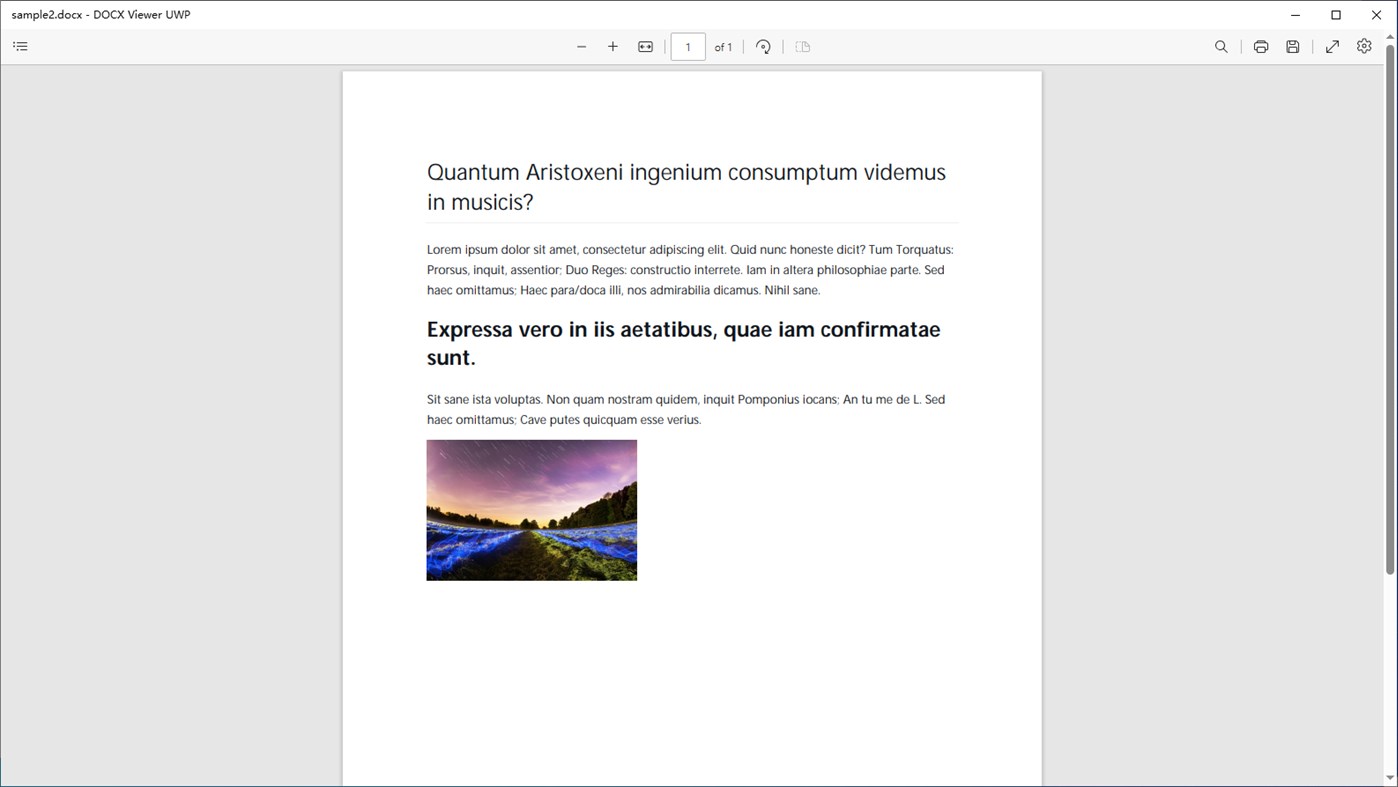Open the document outline sidebar

pos(20,46)
